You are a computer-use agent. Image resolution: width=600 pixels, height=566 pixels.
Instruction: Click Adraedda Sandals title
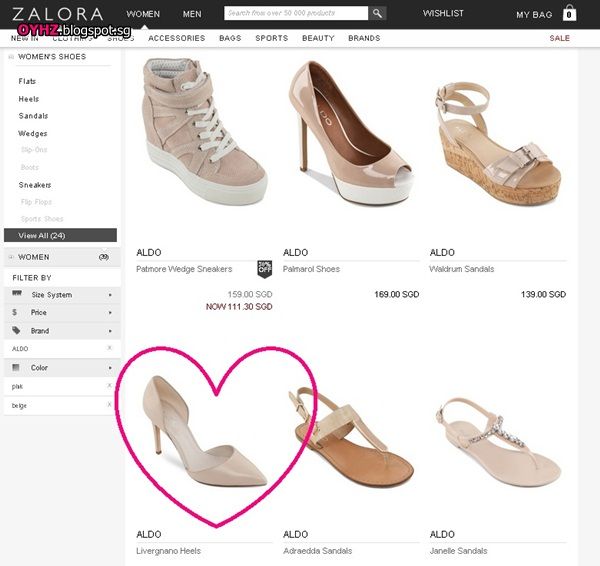coord(317,551)
